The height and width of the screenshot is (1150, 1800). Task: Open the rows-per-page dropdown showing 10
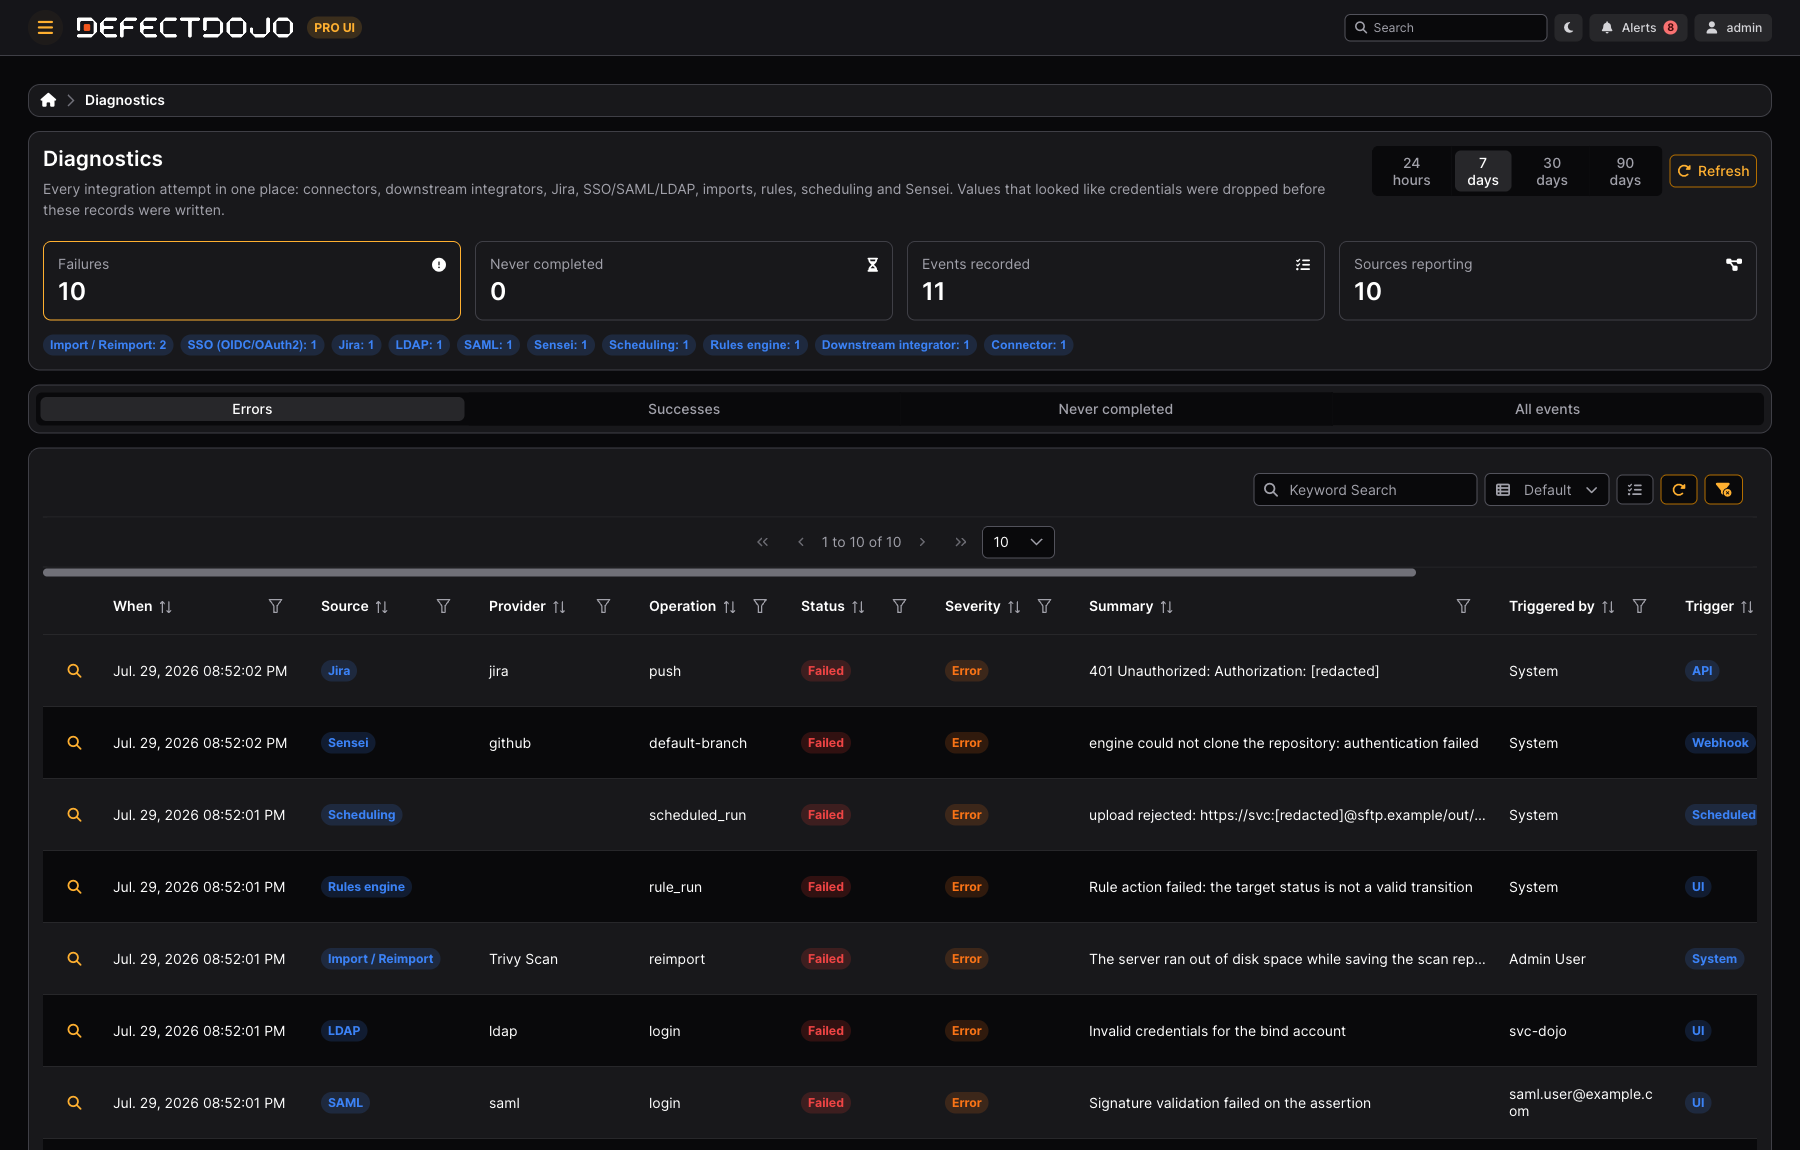pos(1018,542)
